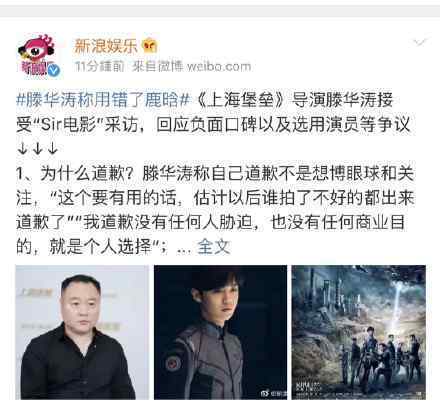
Task: Click the gray separator bar above the post
Action: click(x=220, y=11)
